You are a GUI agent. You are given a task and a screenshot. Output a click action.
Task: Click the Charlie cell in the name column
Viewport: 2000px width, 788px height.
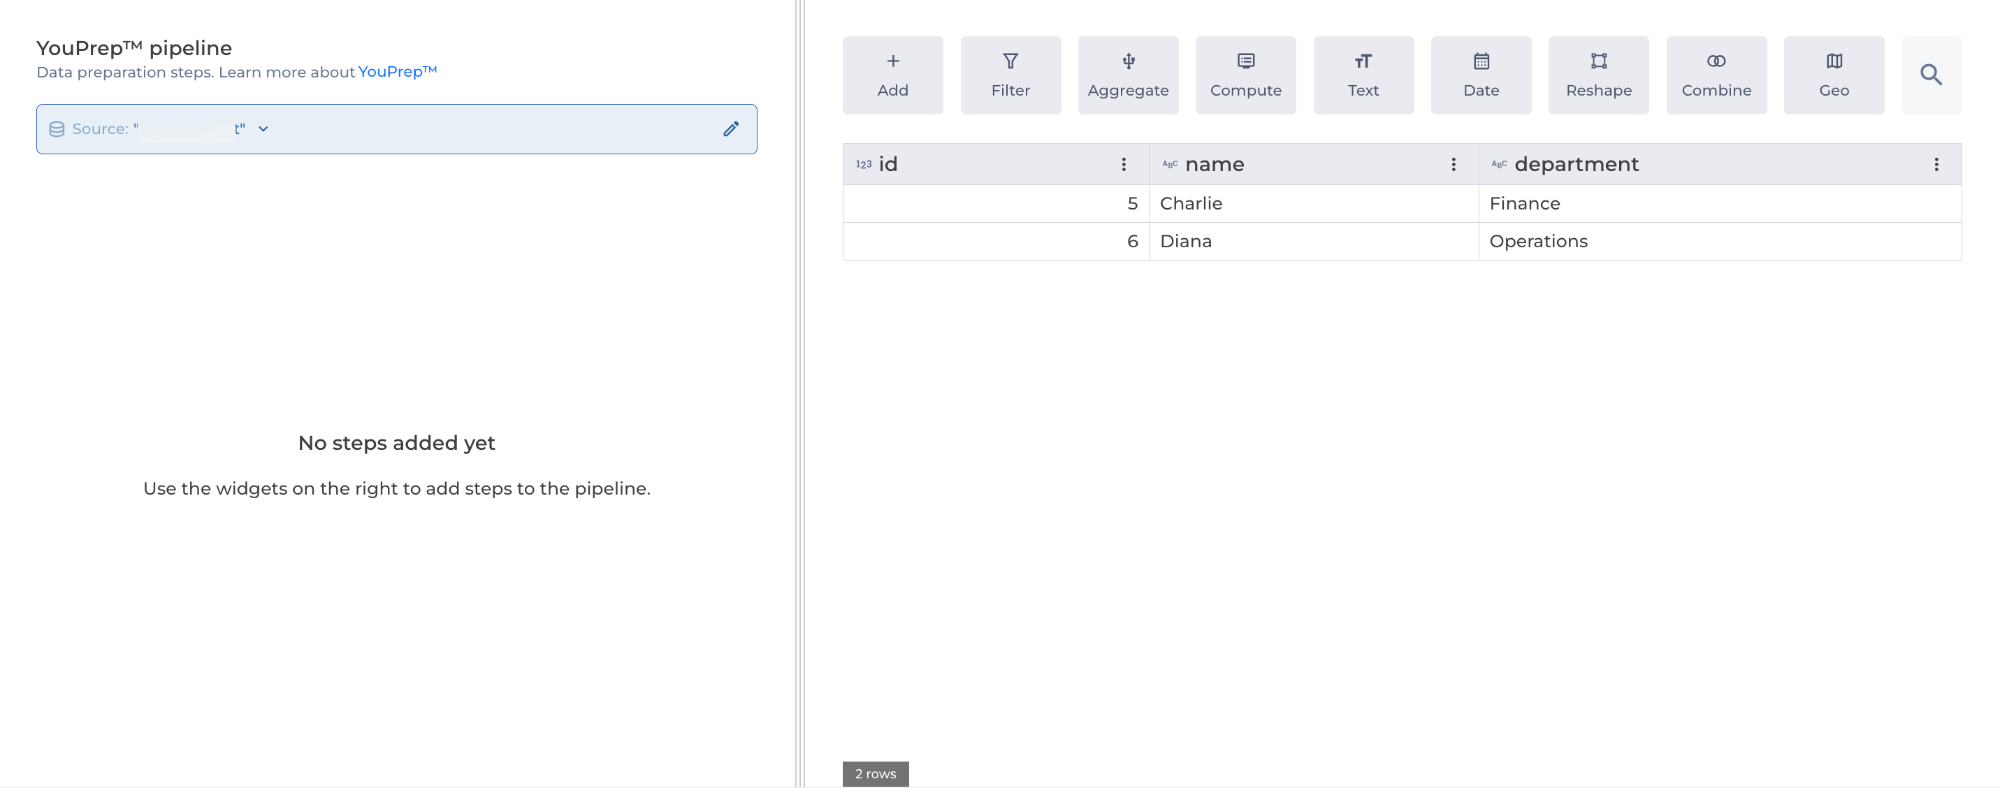(1191, 204)
